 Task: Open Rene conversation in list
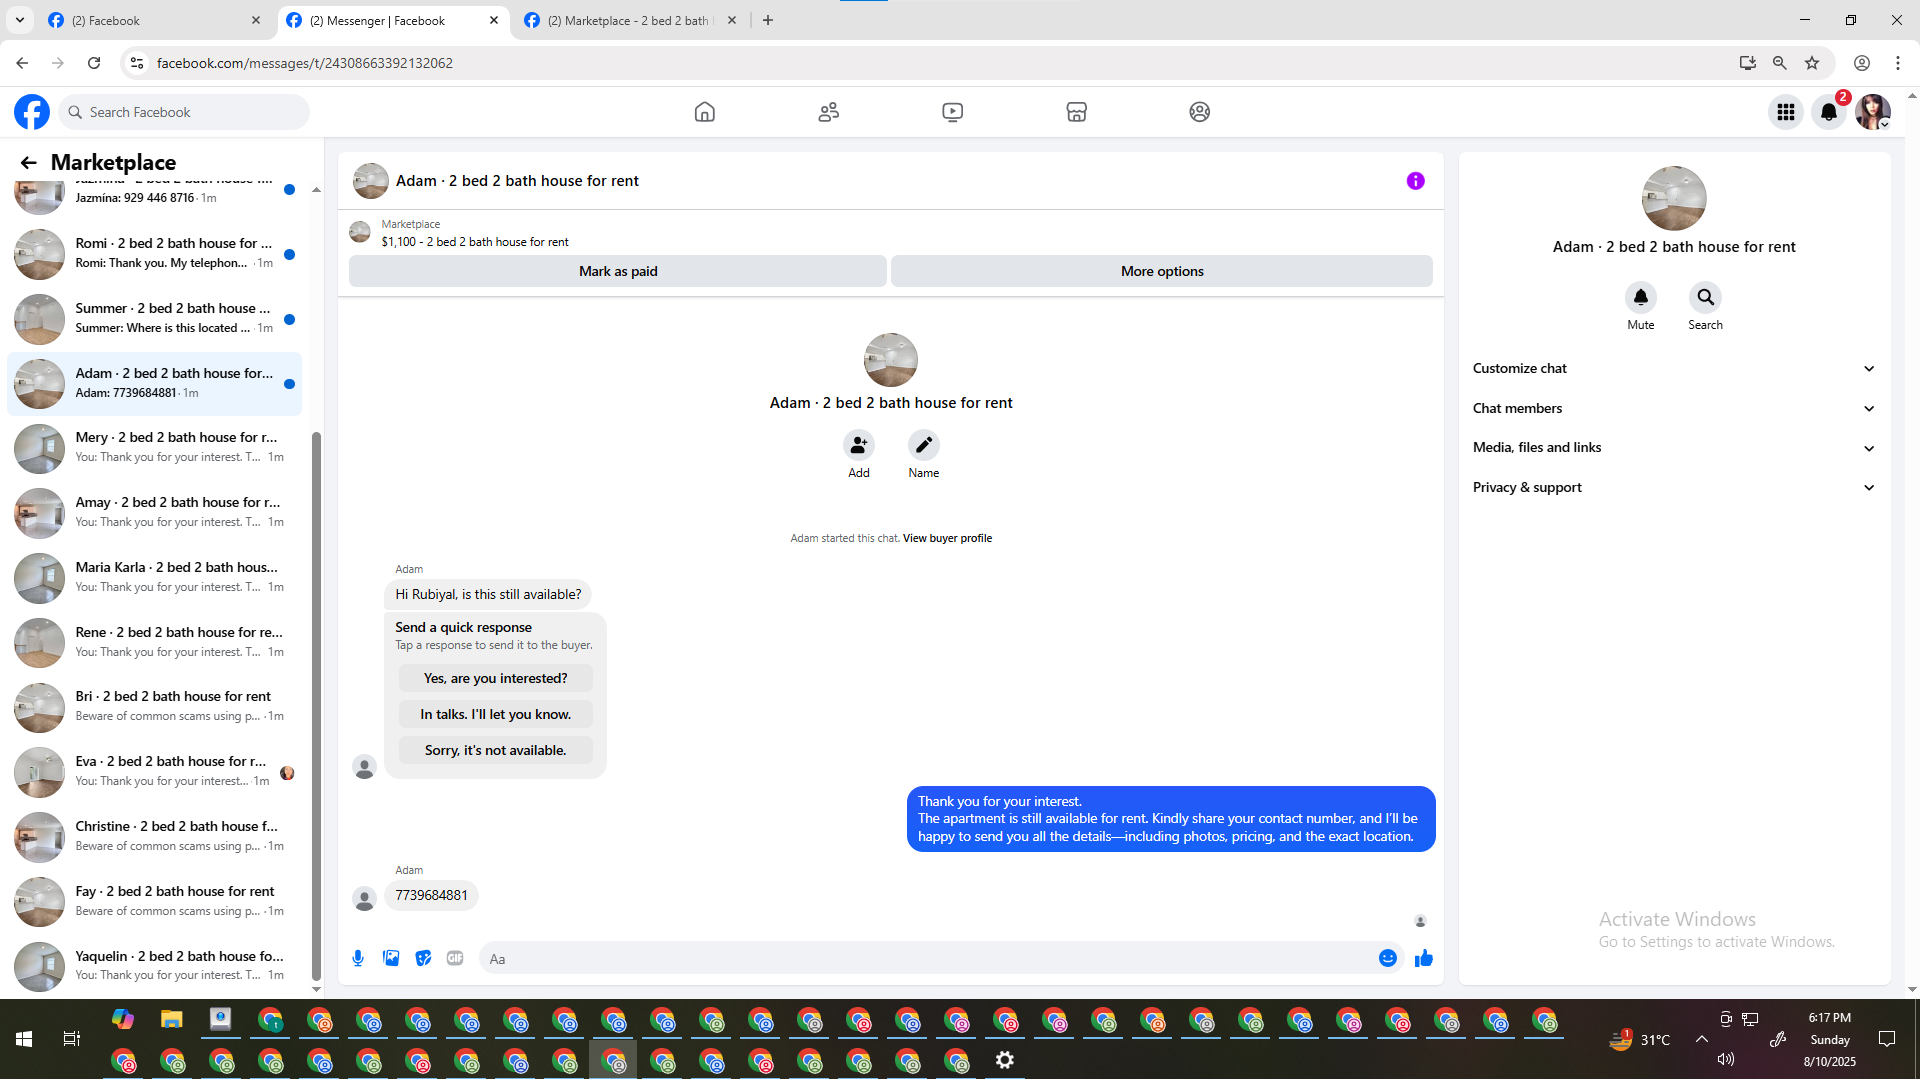(154, 643)
